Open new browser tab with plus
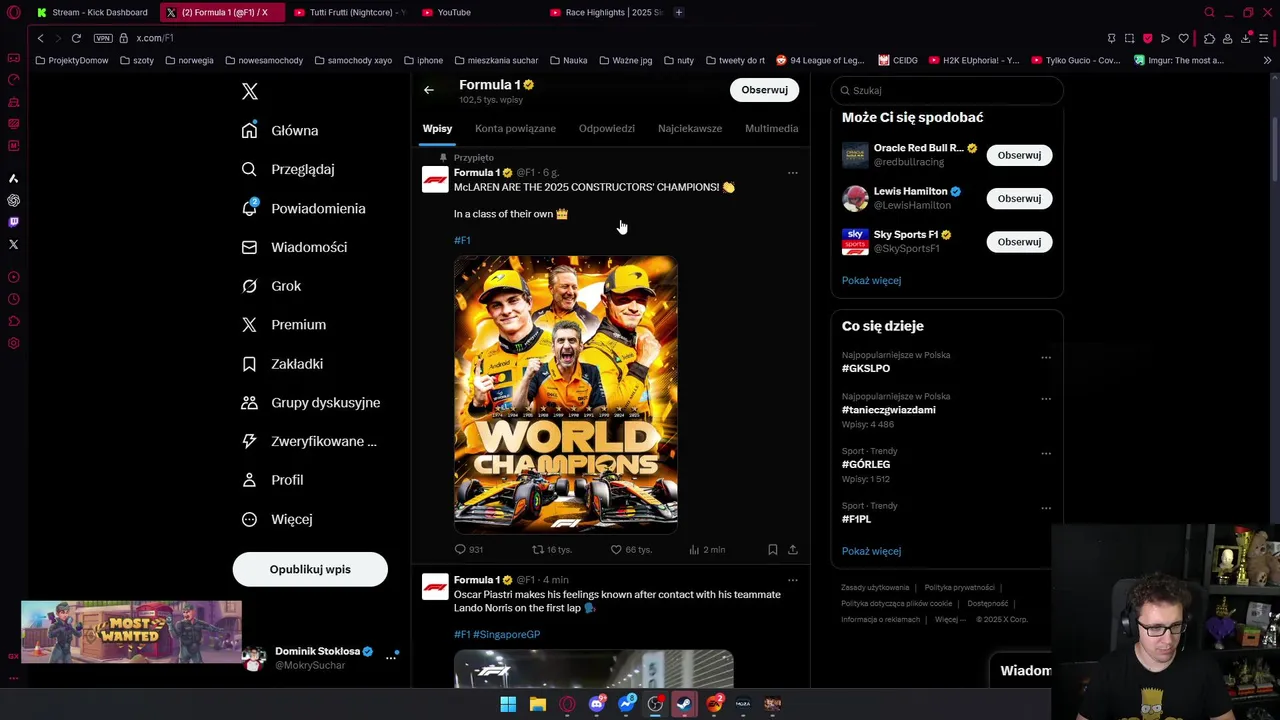The height and width of the screenshot is (720, 1280). coord(679,12)
